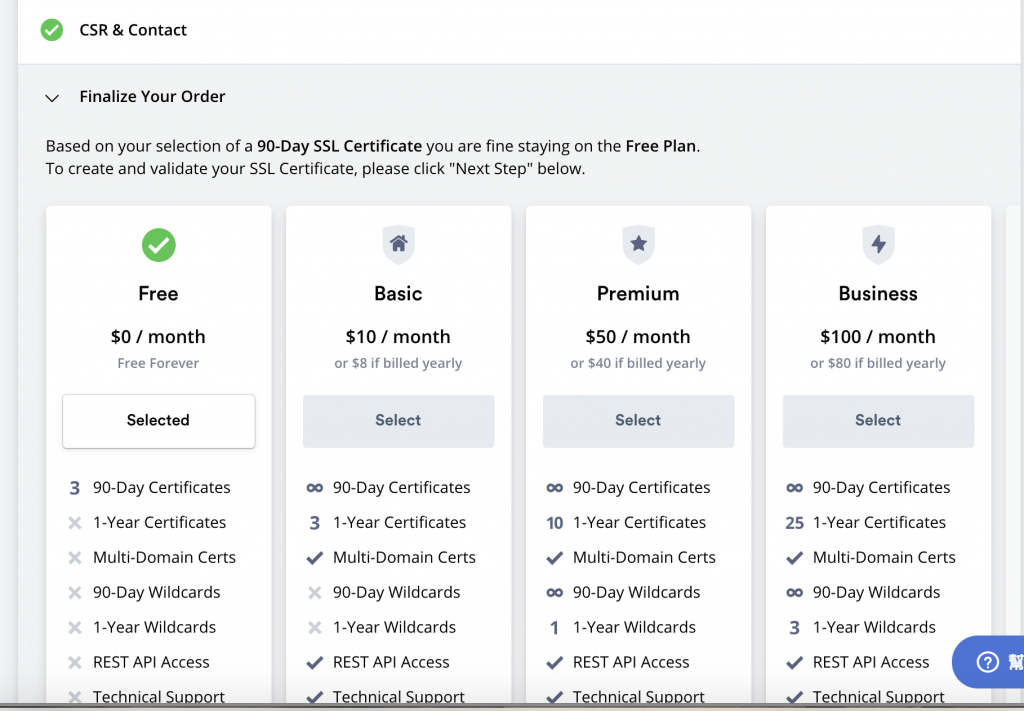Click the Business $100 / month price
Screen dimensions: 1024x711
click(x=878, y=337)
